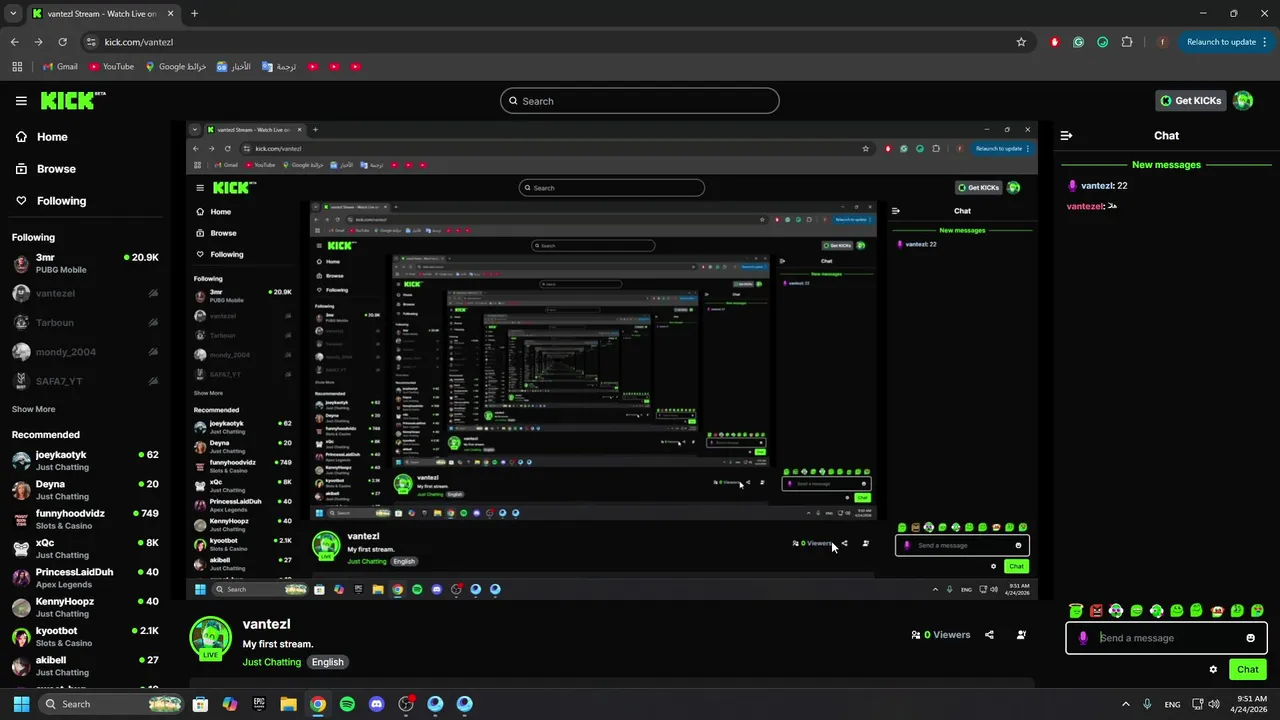The image size is (1280, 720).
Task: Open mondy_2004 channel in Following
Action: 85,352
